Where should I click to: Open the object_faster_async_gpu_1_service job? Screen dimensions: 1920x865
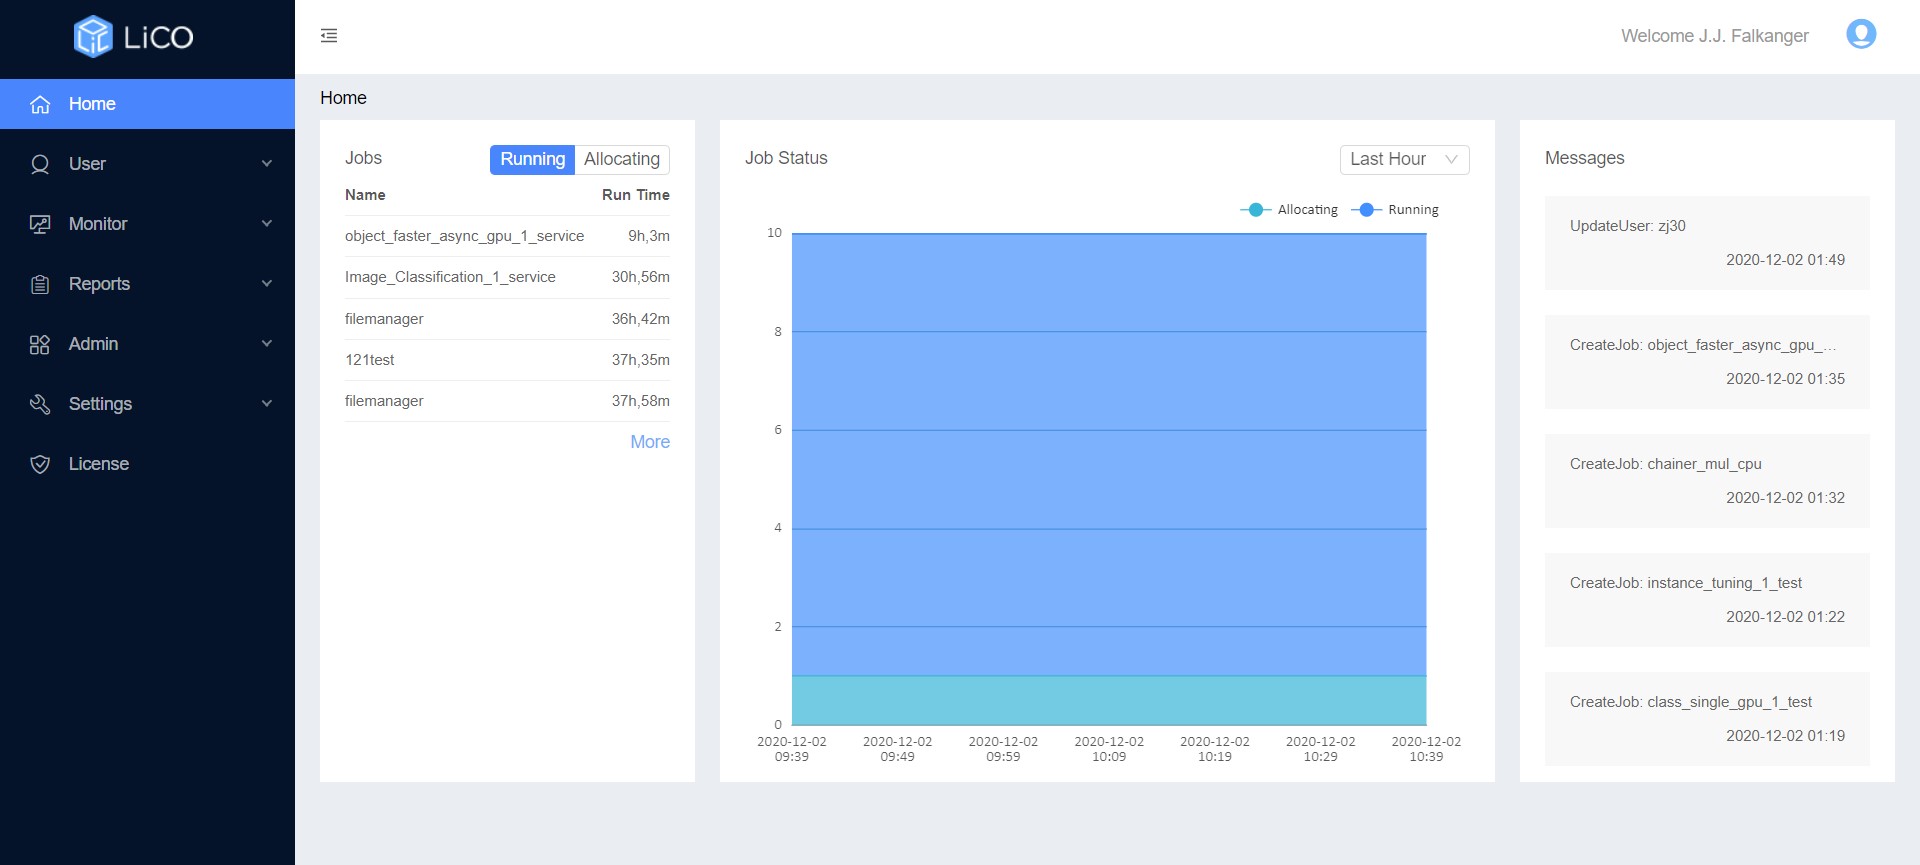[x=464, y=236]
